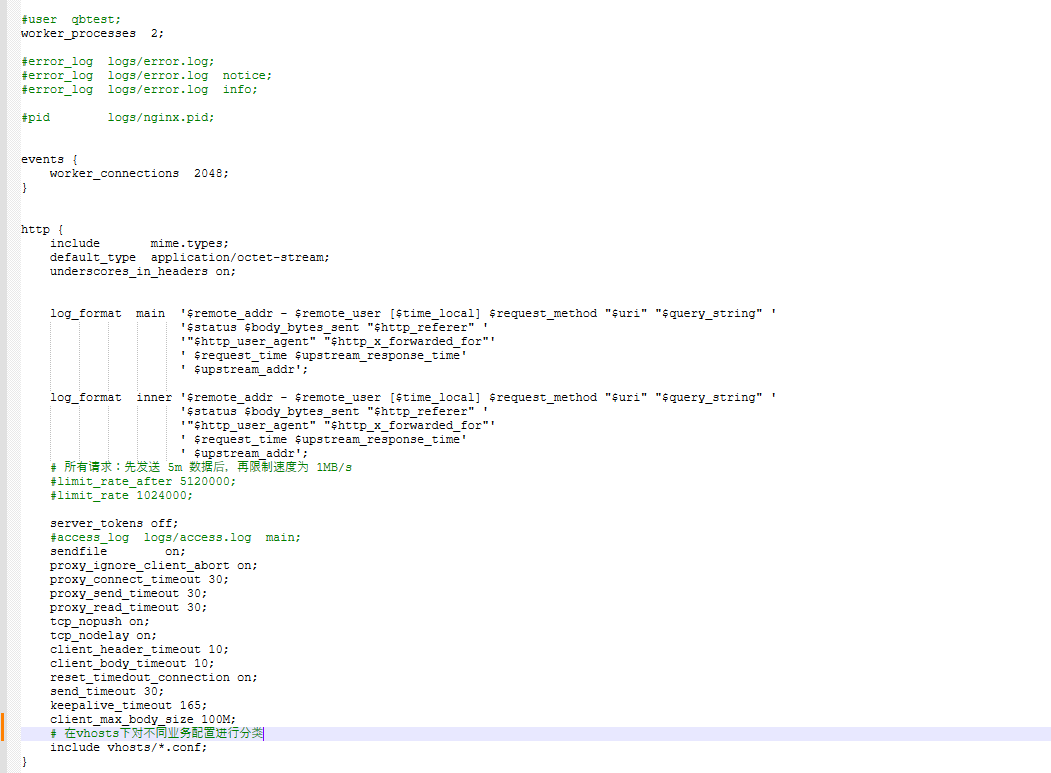Click the 'events {' block opener

tap(50, 160)
